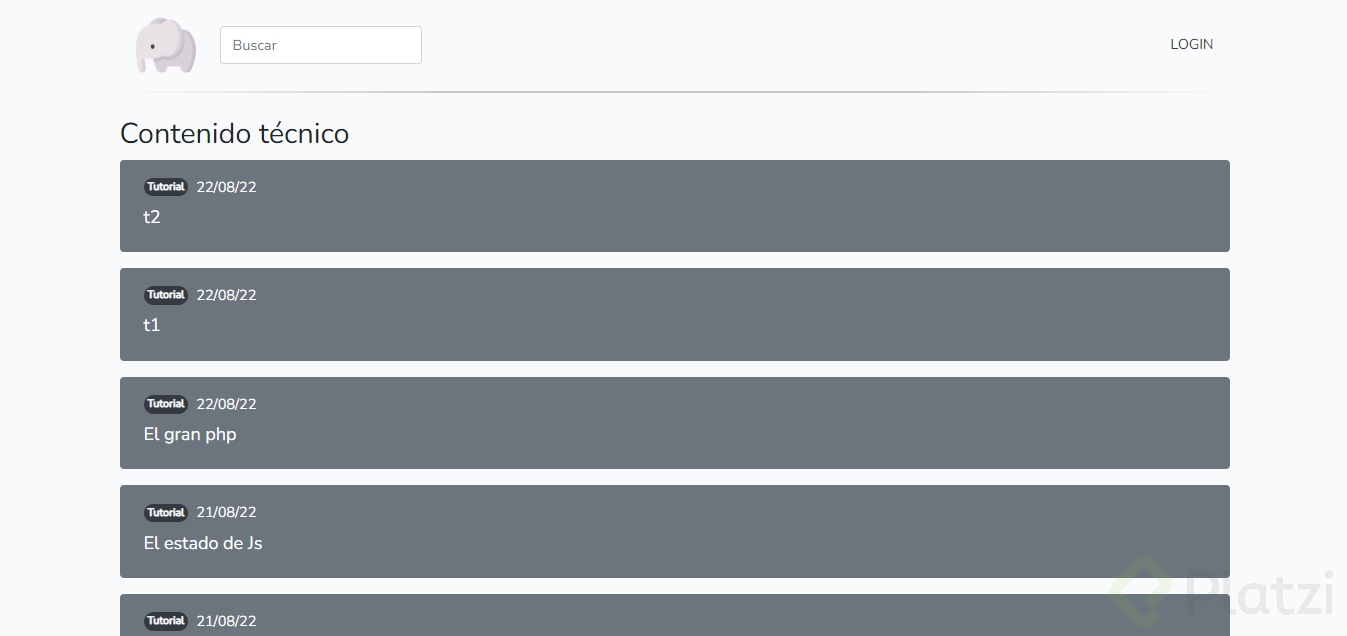Image resolution: width=1347 pixels, height=636 pixels.
Task: Click Tutorial badge on the last partially visible post
Action: 166,621
